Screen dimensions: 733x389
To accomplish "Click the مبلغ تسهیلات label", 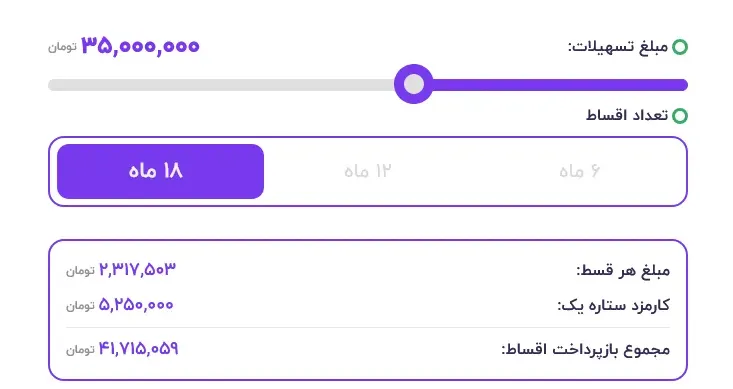I will (618, 47).
